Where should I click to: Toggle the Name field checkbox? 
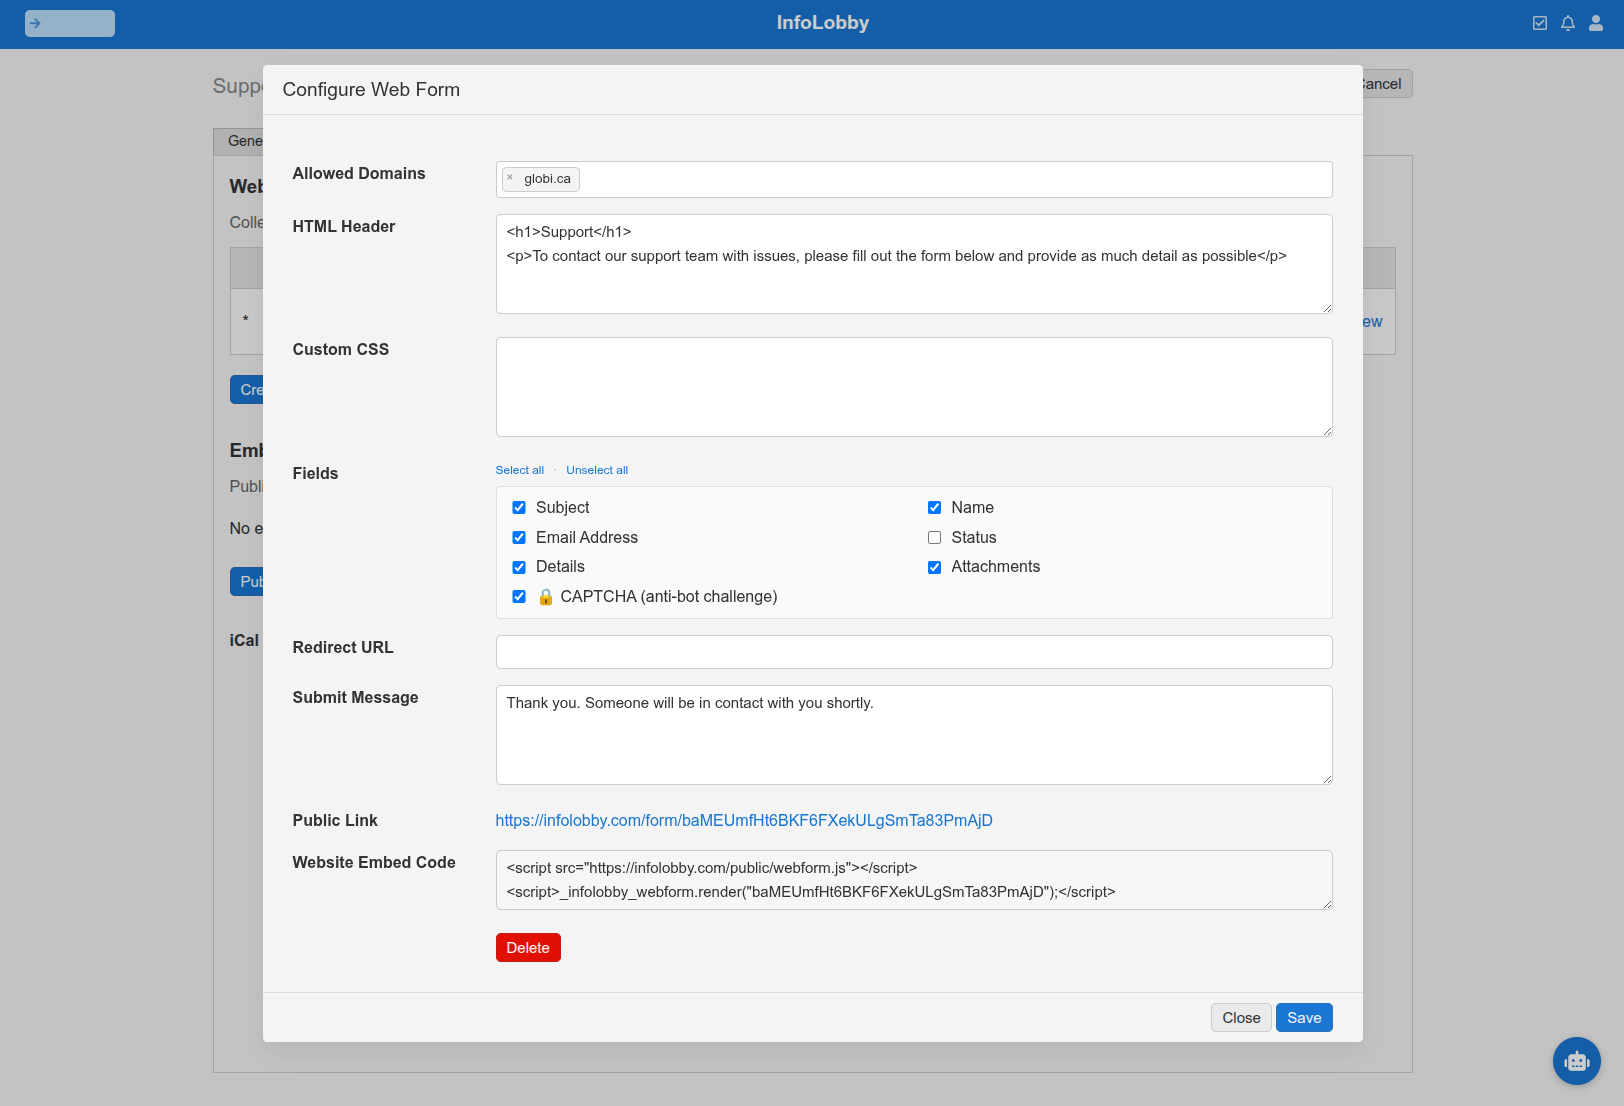(934, 508)
